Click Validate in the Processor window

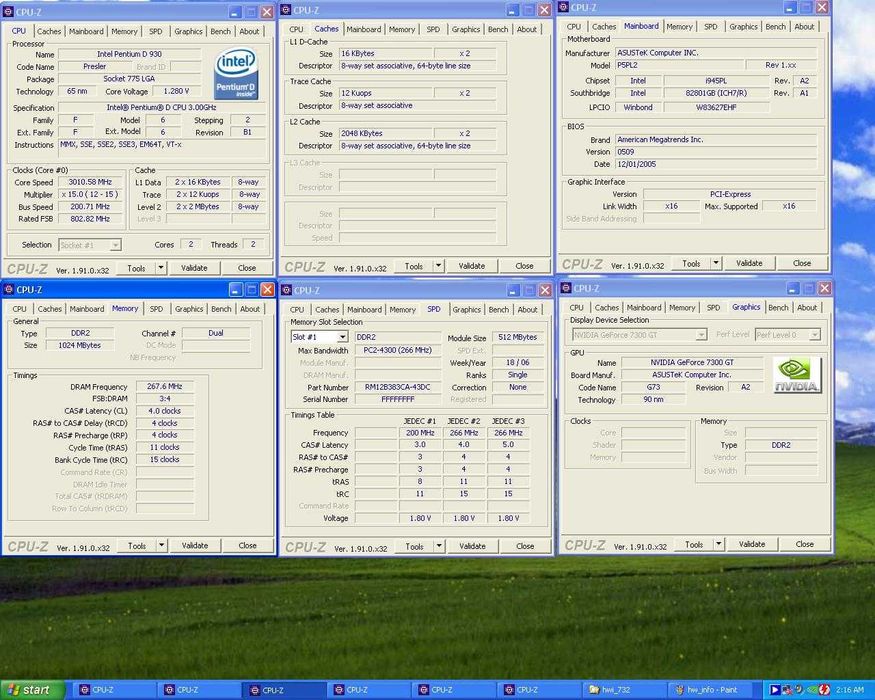pos(194,268)
